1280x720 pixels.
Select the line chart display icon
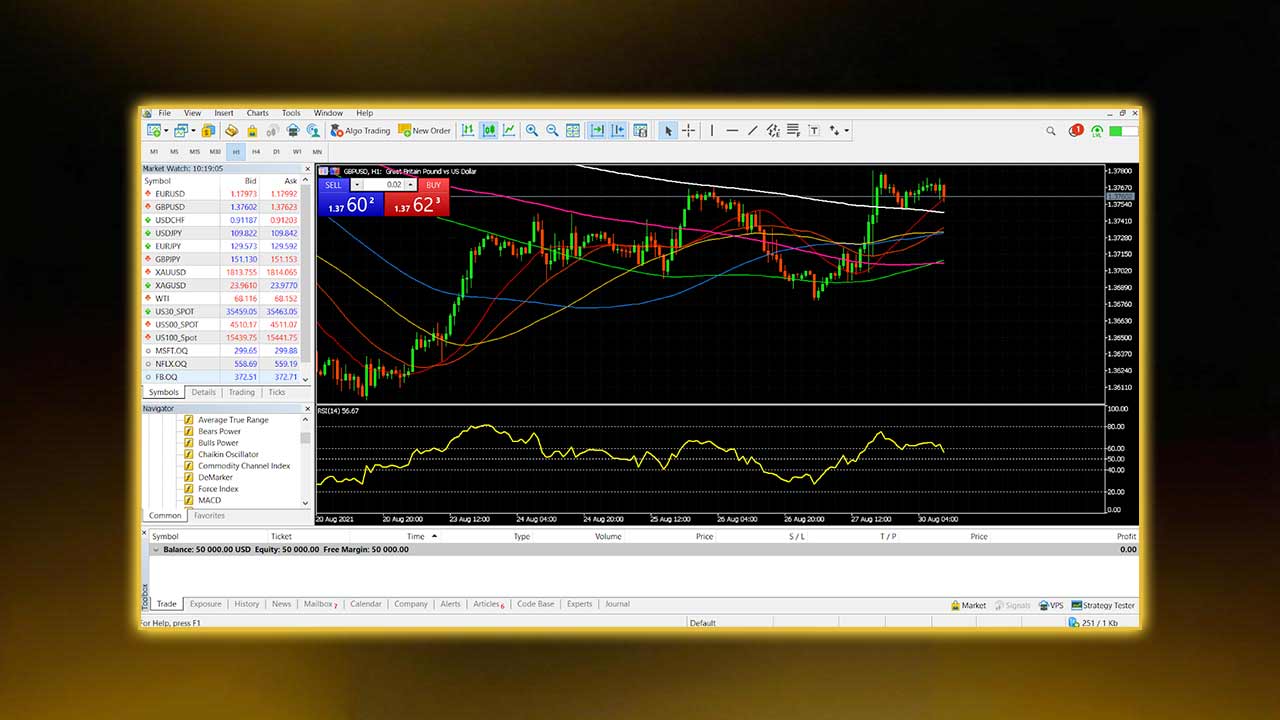(x=510, y=131)
